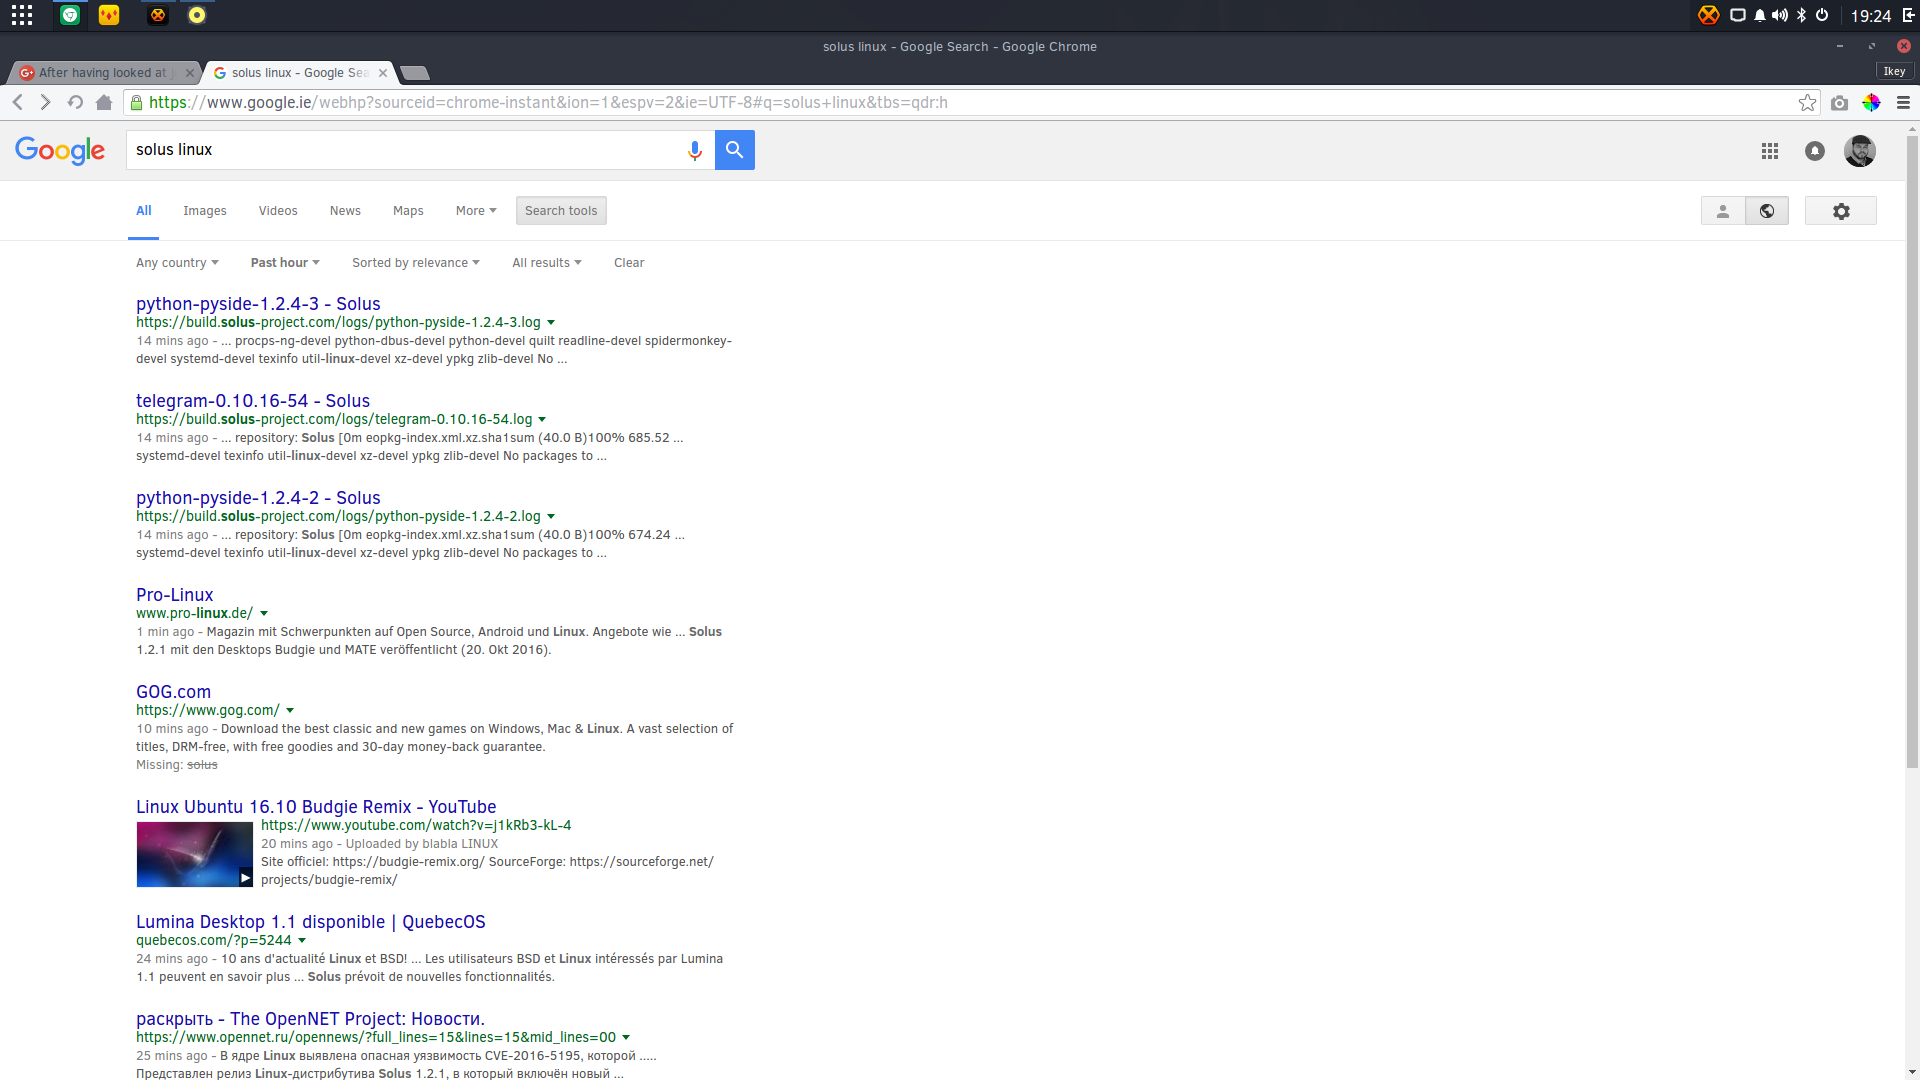The image size is (1920, 1080).
Task: Open the yellow circle Chrome-like icon in panel
Action: pos(197,15)
